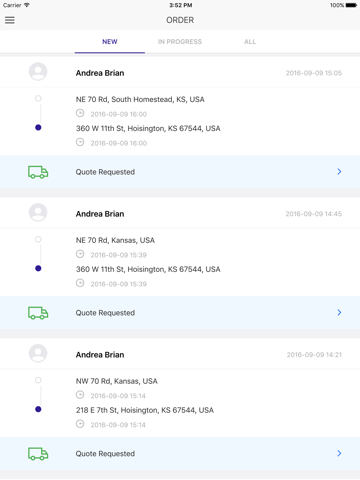The width and height of the screenshot is (360, 480).
Task: Expand the first Quote Requested chevron
Action: (x=339, y=172)
